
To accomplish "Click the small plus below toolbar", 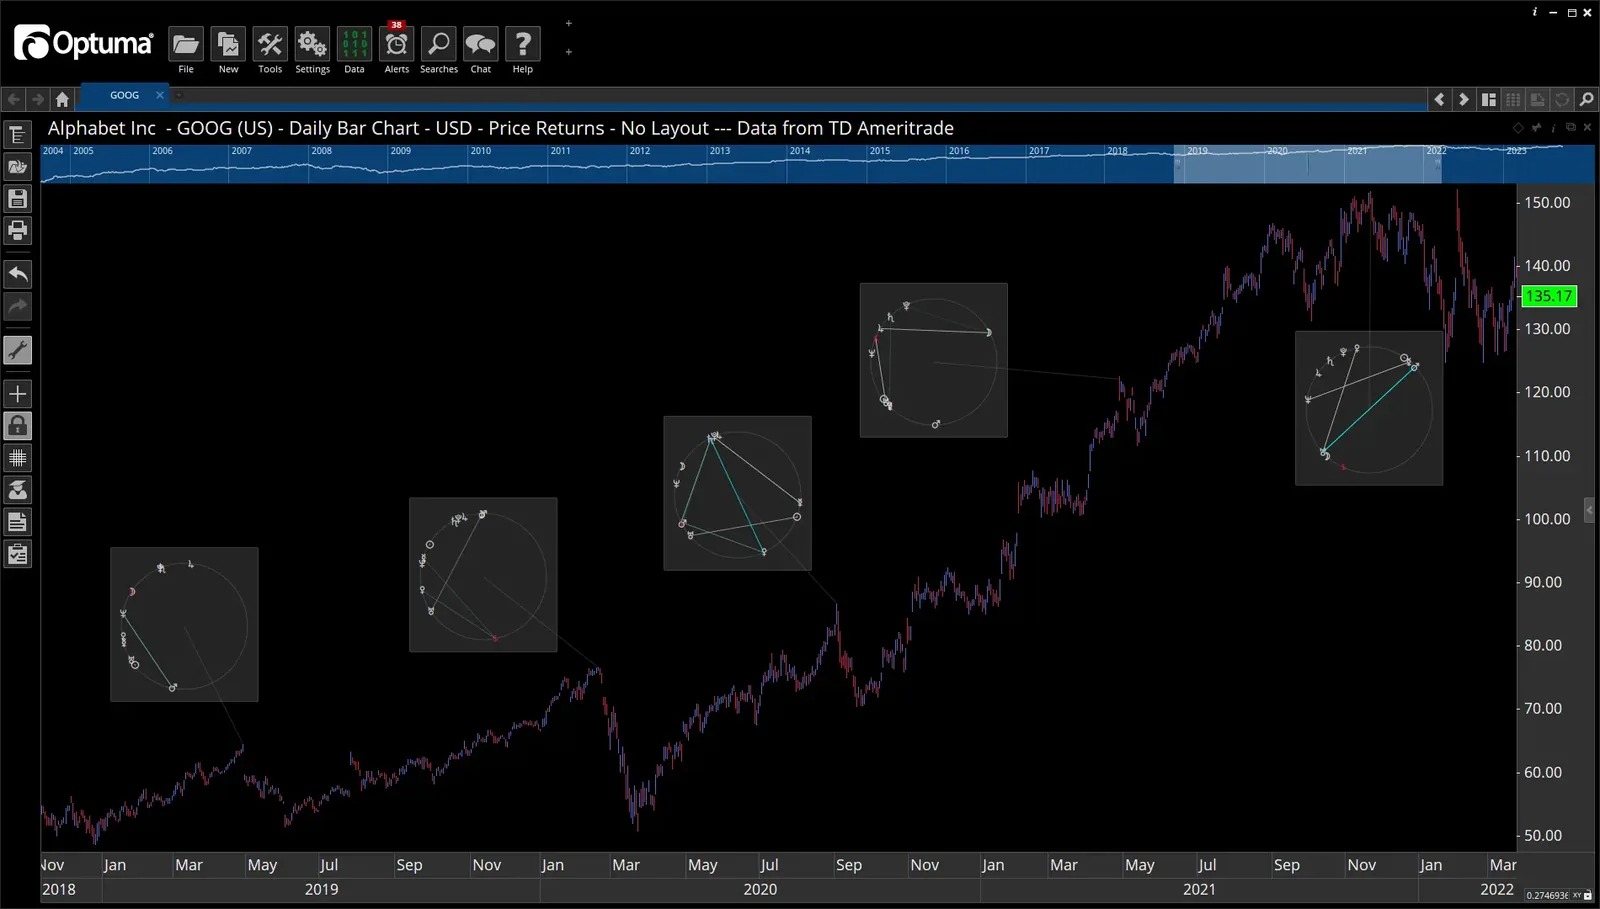I will [569, 52].
